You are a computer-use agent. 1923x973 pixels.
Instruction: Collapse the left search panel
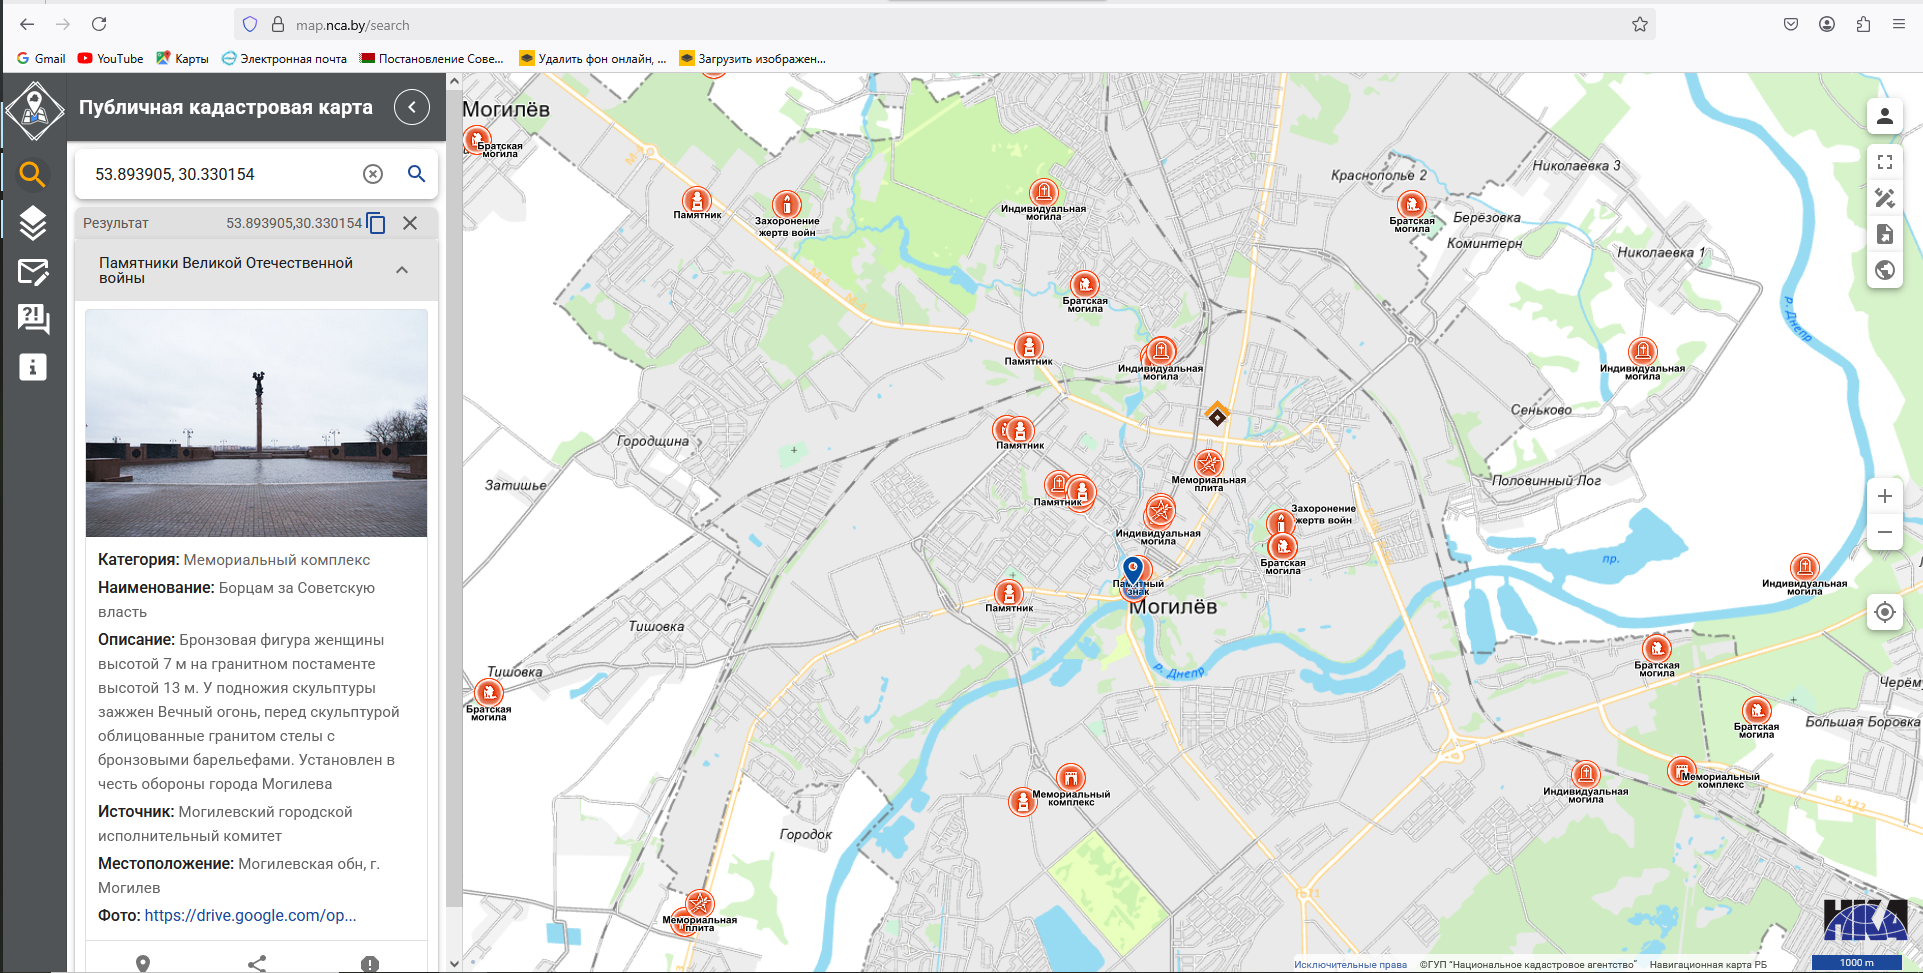coord(411,107)
